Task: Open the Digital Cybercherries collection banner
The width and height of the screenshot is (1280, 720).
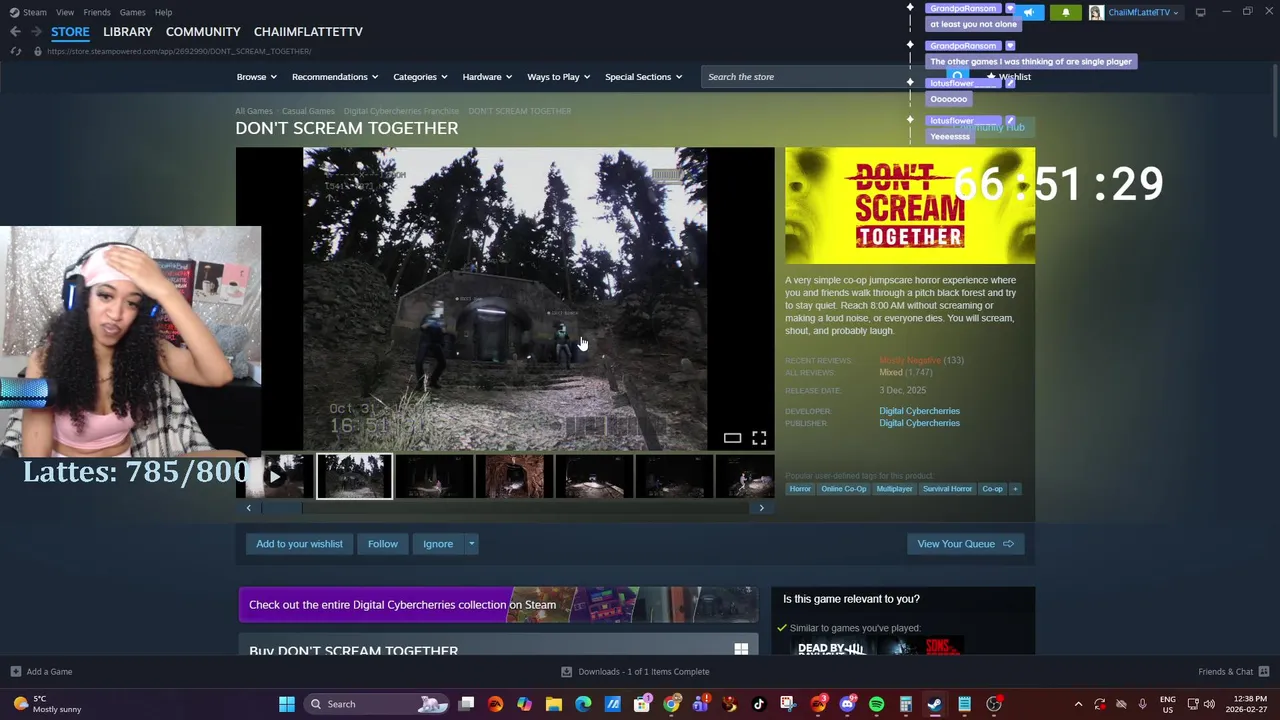Action: click(x=498, y=605)
